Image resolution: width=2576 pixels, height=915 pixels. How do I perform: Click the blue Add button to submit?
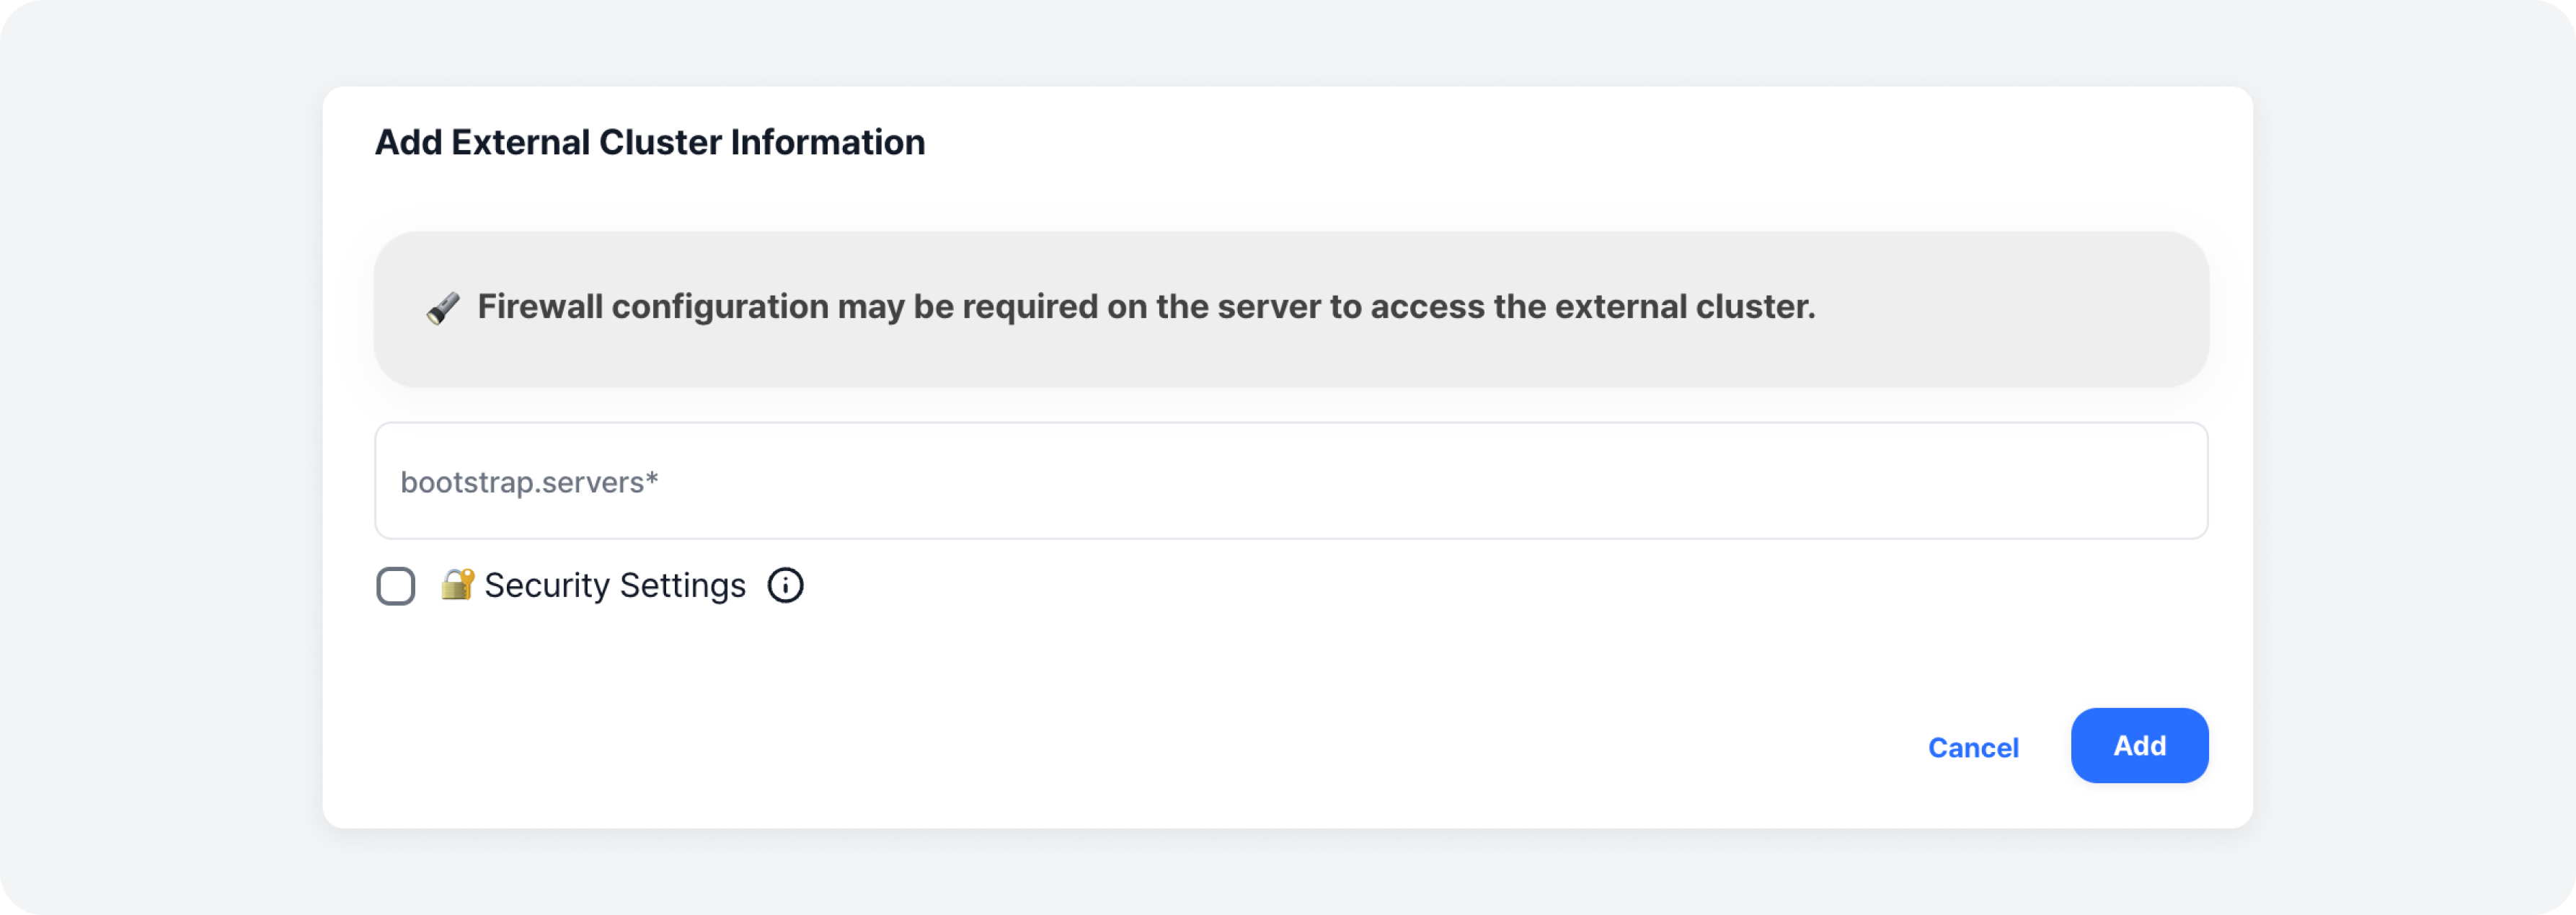pos(2139,745)
